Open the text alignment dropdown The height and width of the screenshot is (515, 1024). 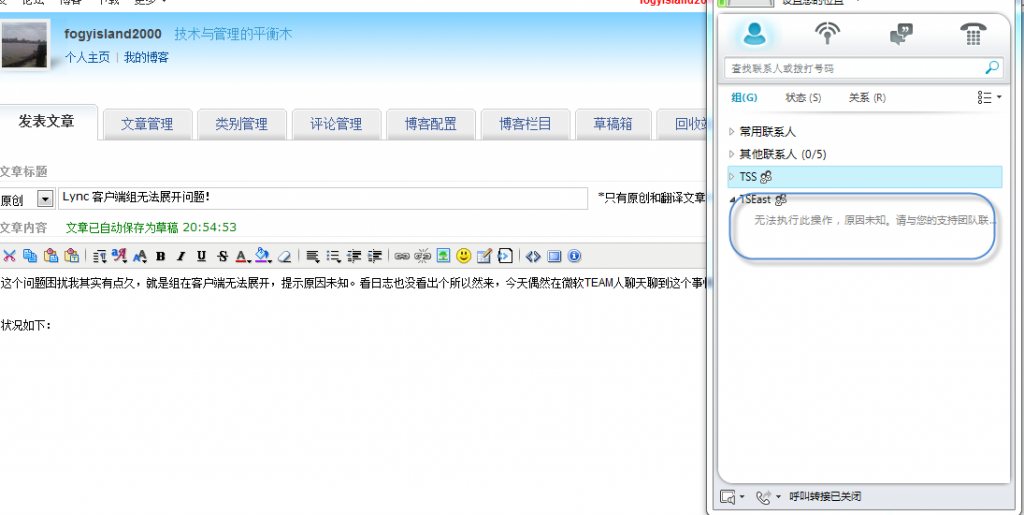pyautogui.click(x=312, y=256)
